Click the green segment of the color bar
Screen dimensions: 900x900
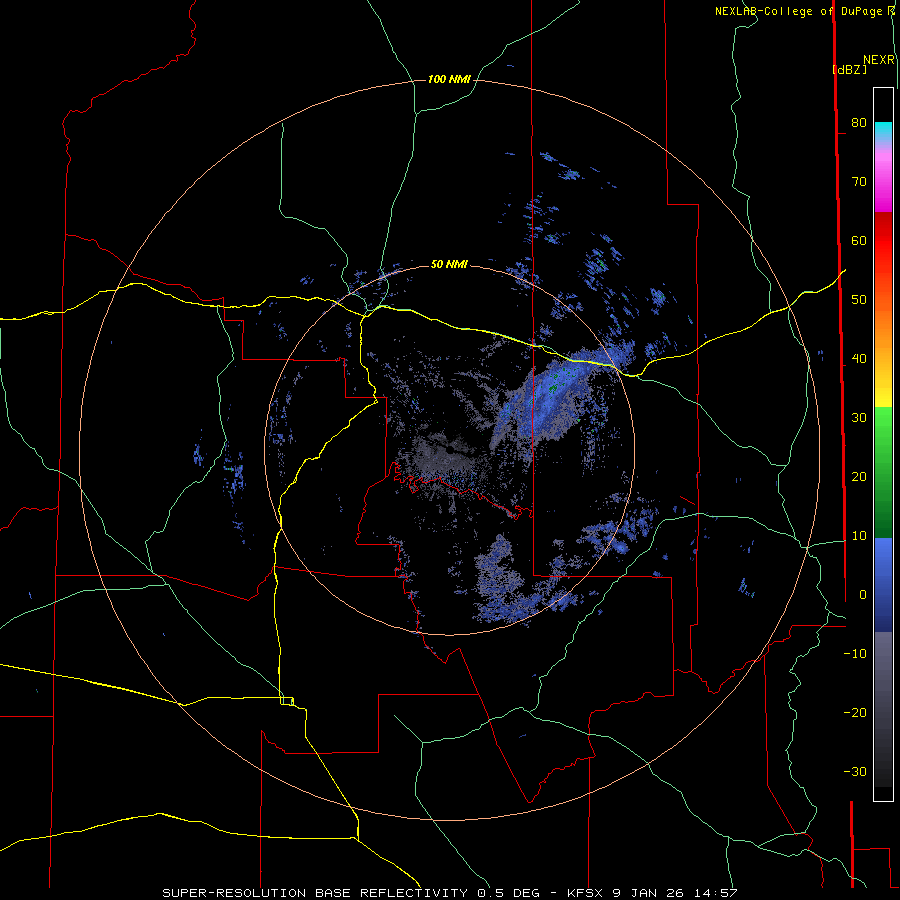[883, 471]
